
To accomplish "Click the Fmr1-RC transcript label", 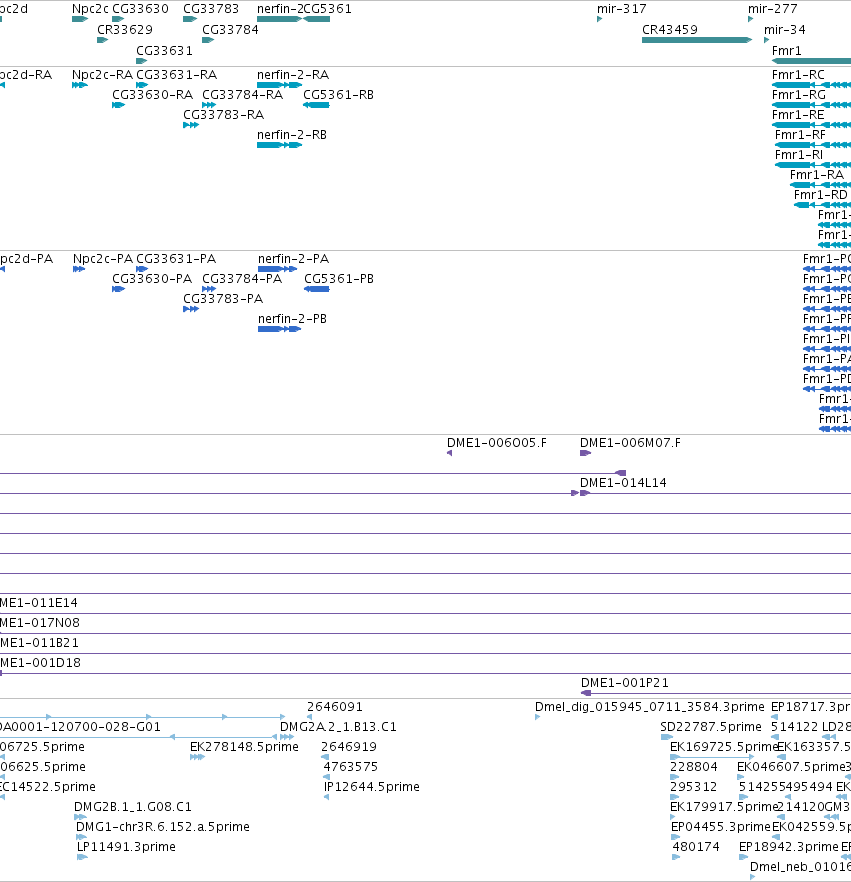I will (798, 75).
